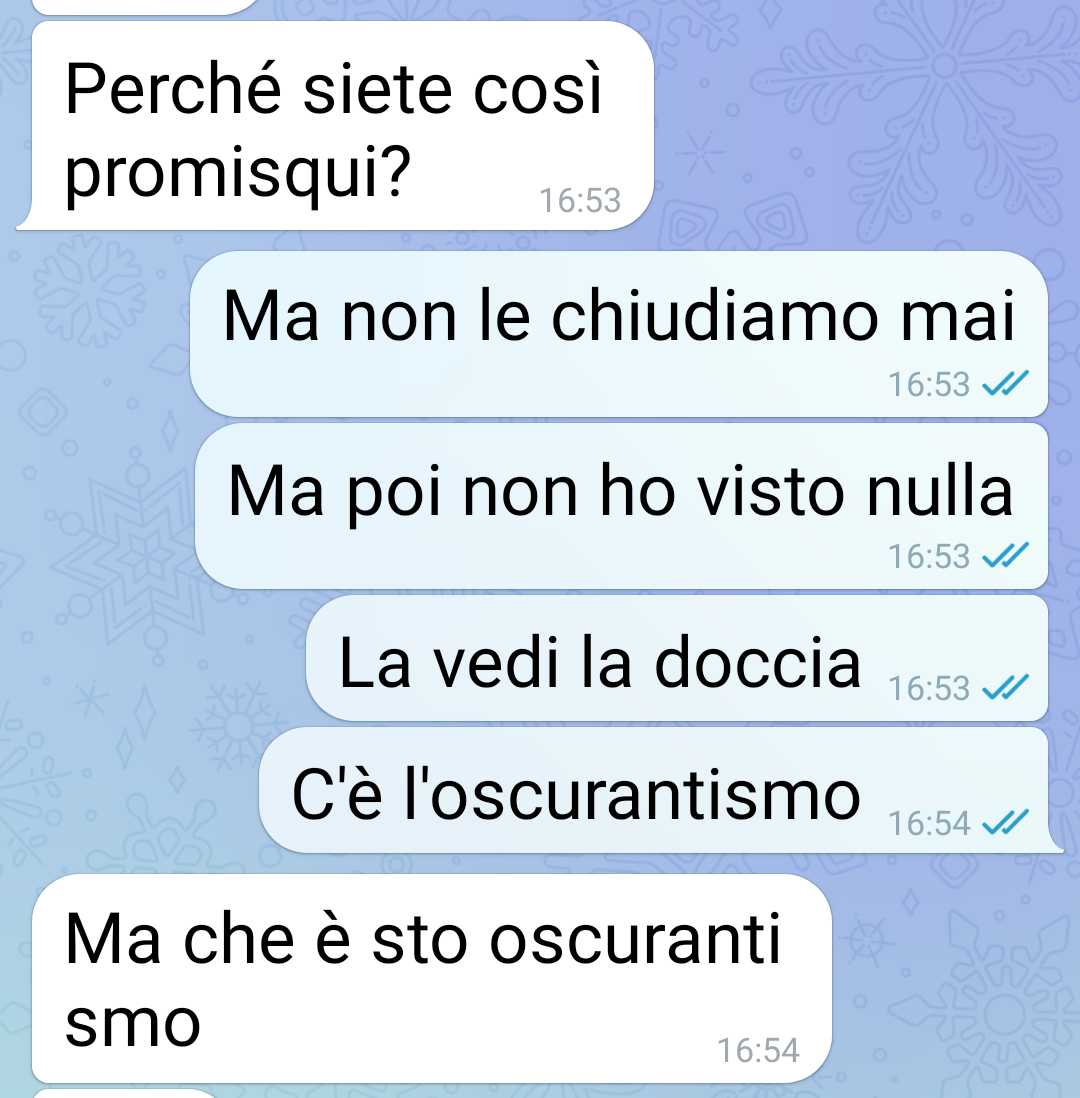The width and height of the screenshot is (1080, 1098).
Task: Tap the 16:54 timestamp on "C'è l'oscurantismo"
Action: pos(929,823)
